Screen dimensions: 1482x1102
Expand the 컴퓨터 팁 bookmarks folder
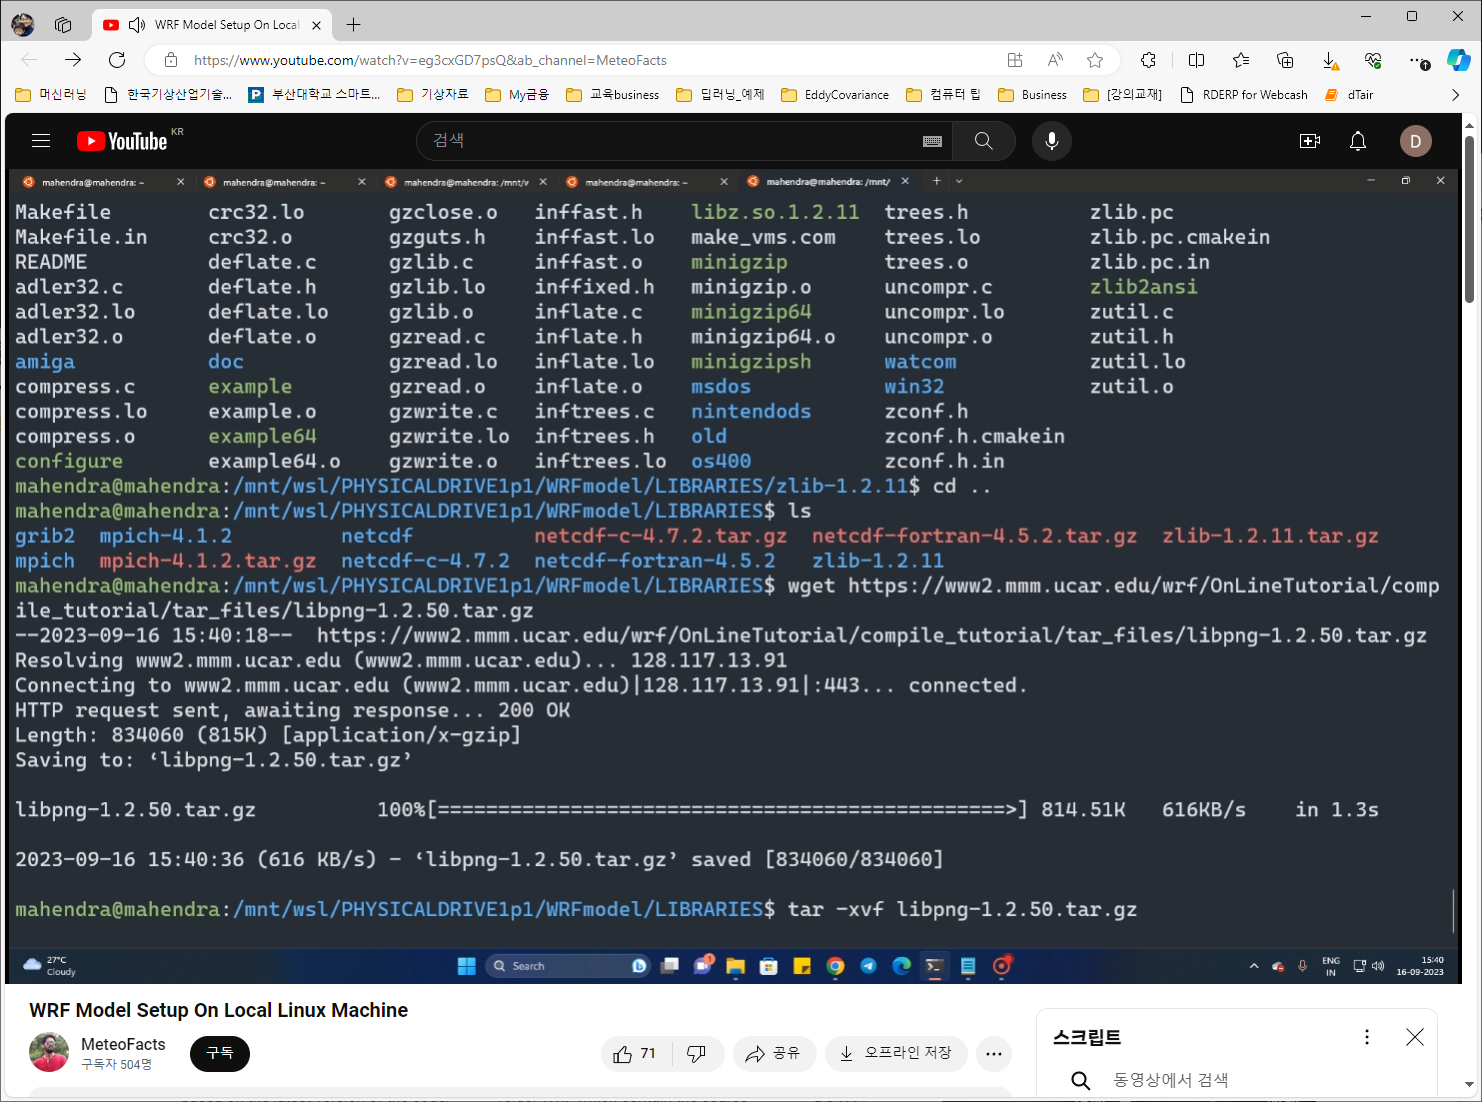pyautogui.click(x=943, y=95)
